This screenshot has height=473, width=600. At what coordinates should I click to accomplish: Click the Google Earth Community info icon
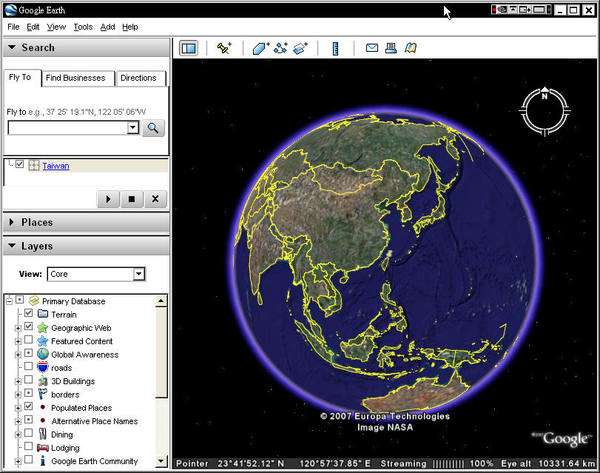coord(43,461)
